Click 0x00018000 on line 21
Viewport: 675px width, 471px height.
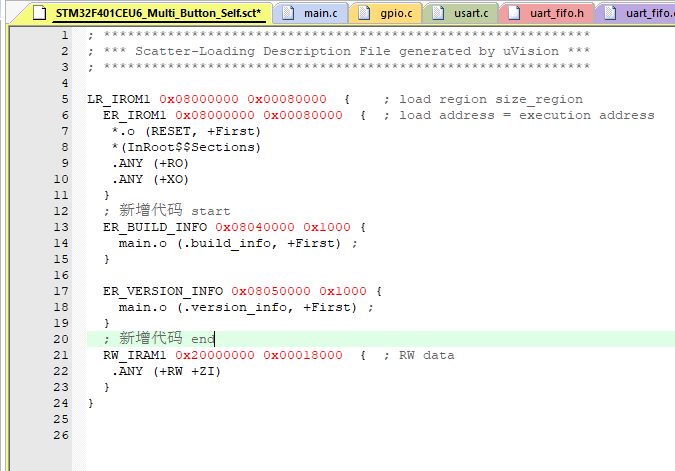[x=303, y=356]
